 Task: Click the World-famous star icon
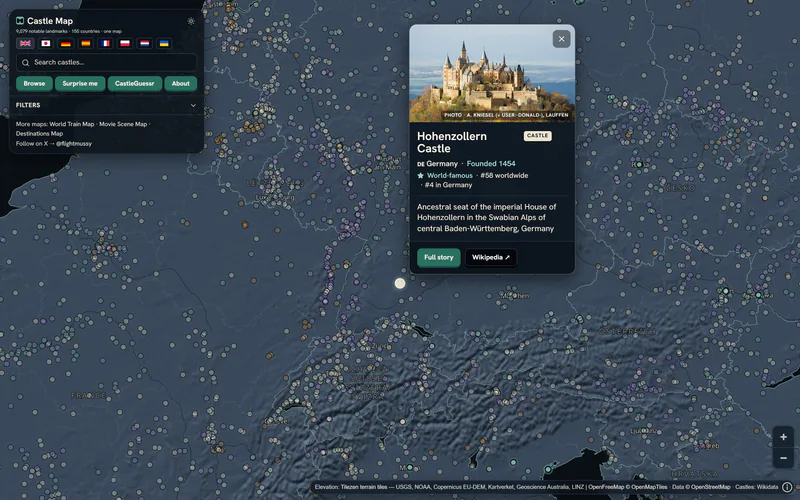[x=420, y=176]
